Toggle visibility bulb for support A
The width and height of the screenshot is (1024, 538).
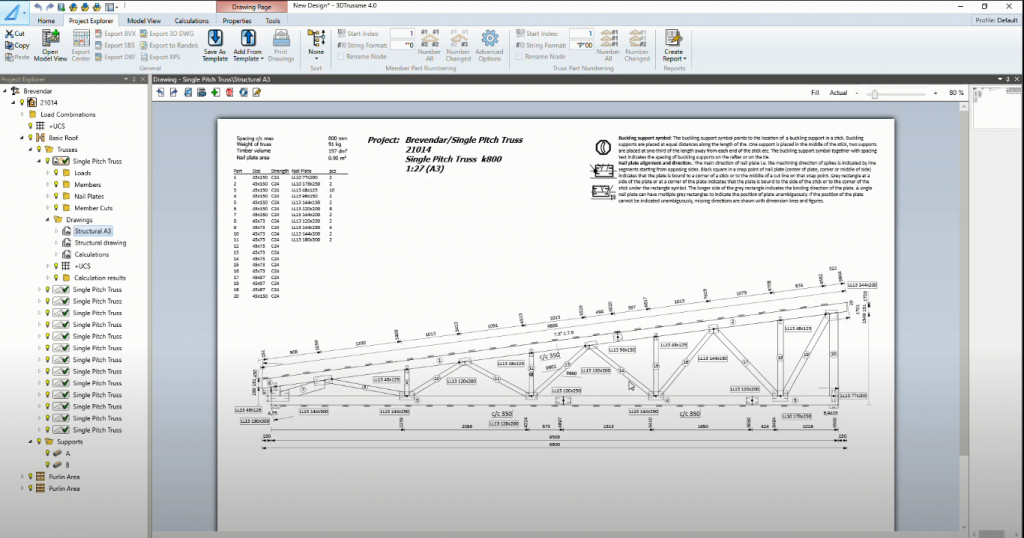(47, 453)
